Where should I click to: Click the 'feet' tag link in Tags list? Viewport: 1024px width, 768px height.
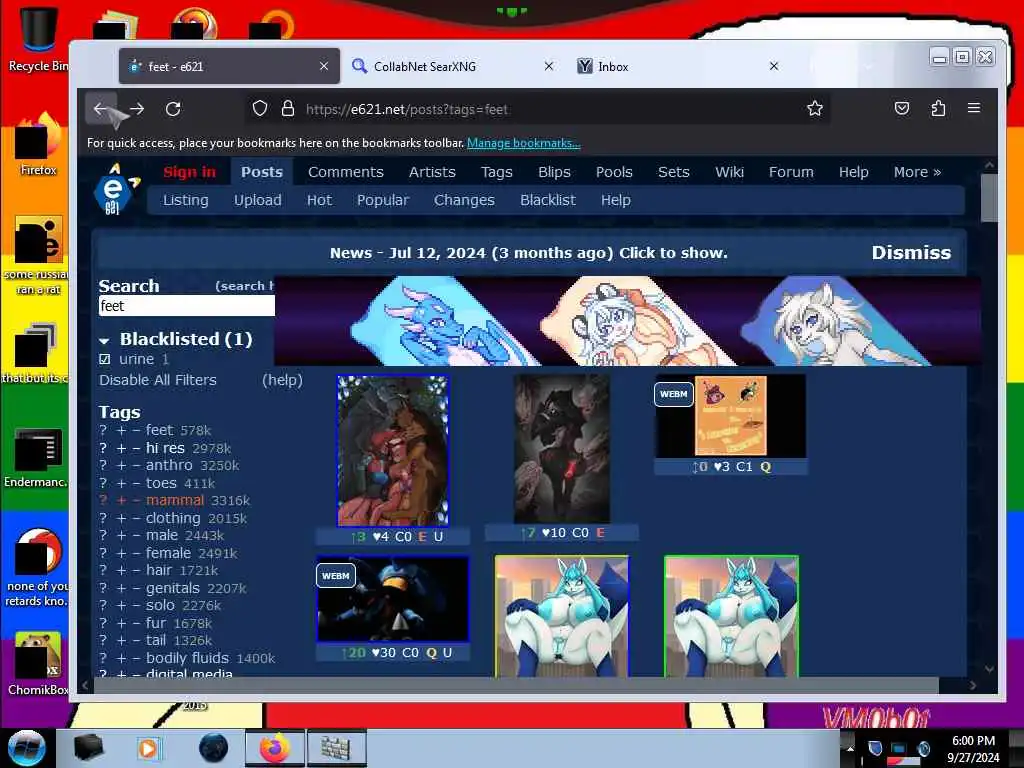(159, 430)
